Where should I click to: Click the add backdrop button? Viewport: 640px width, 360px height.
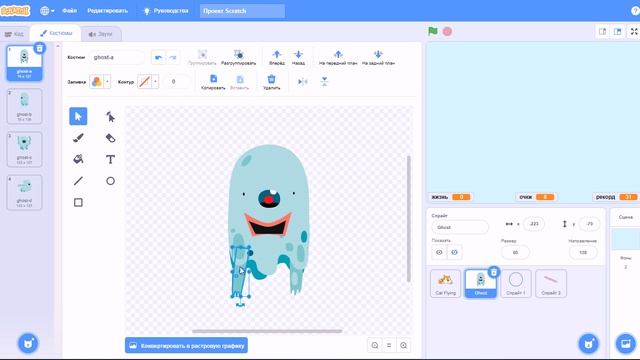pyautogui.click(x=625, y=343)
